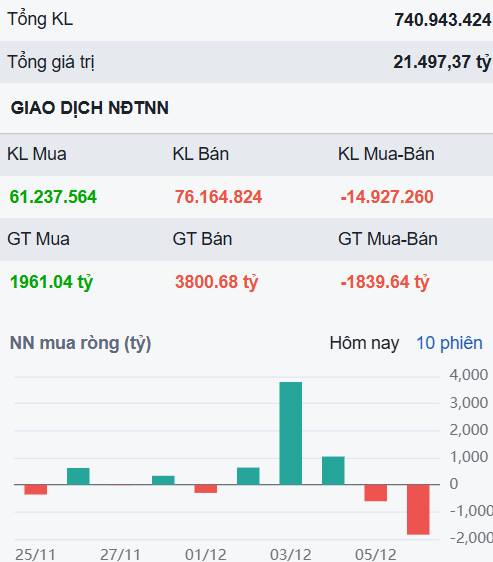Viewport: 493px width, 562px height.
Task: Click the 3,000 y-axis label
Action: coord(469,403)
